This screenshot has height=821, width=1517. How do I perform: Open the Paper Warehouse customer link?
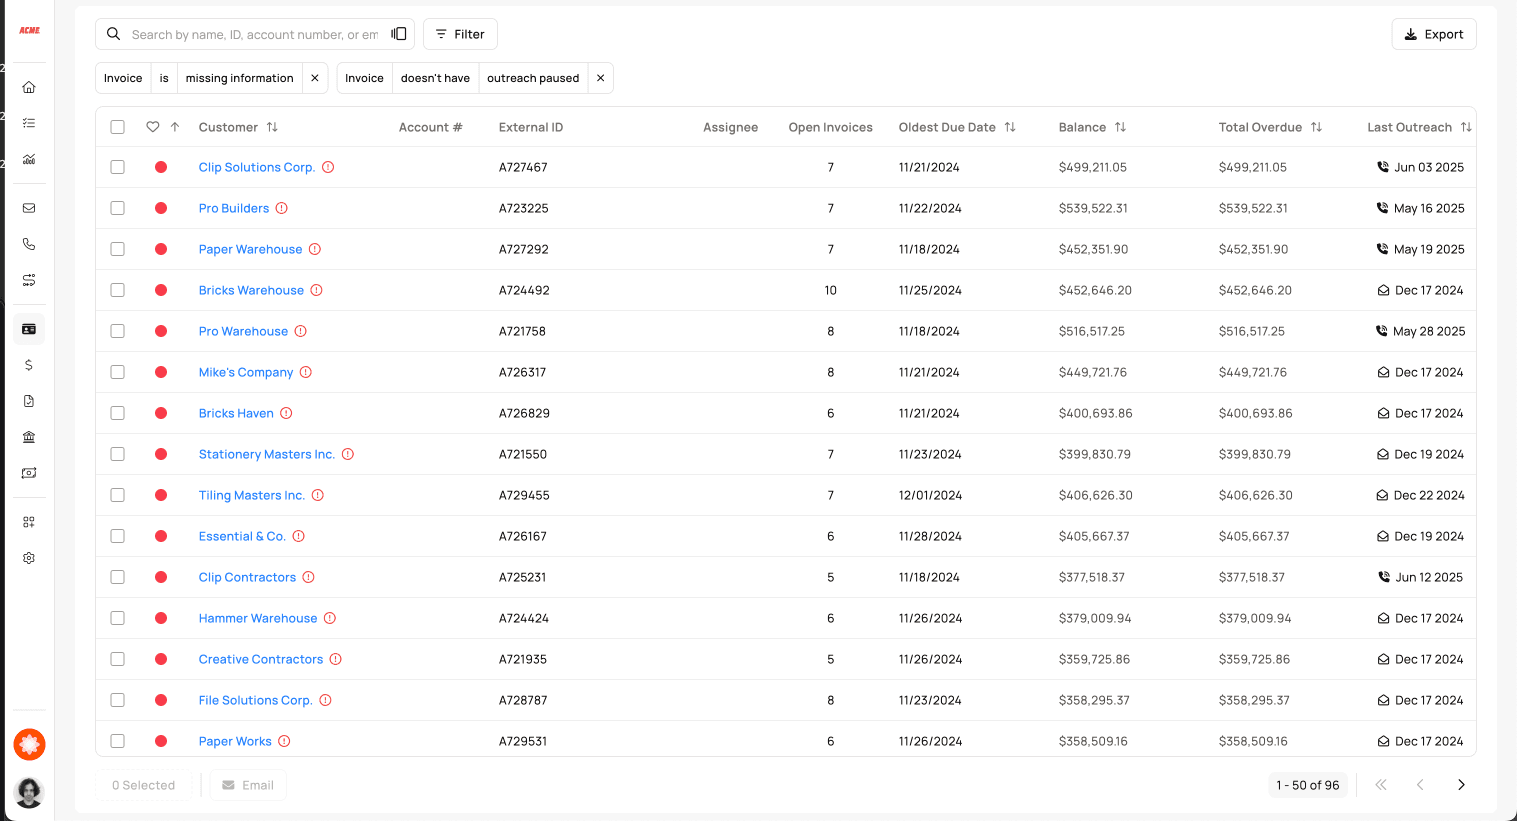(250, 249)
